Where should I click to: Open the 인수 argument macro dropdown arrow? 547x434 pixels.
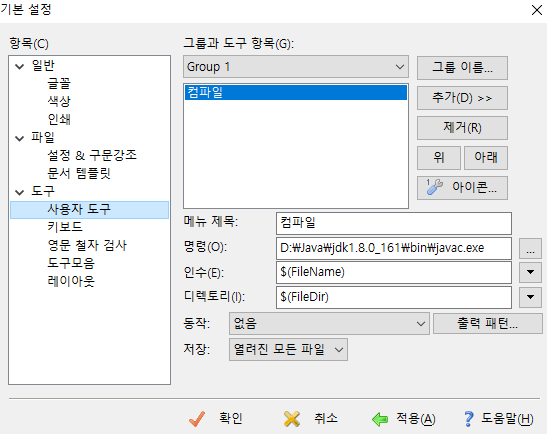530,272
